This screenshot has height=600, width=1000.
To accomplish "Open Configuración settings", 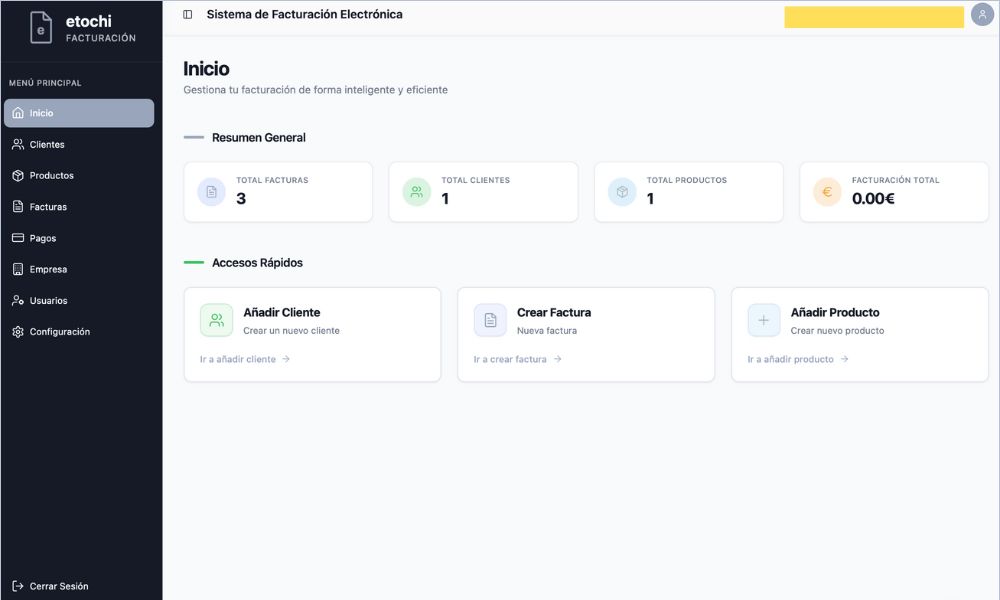I will tap(59, 332).
